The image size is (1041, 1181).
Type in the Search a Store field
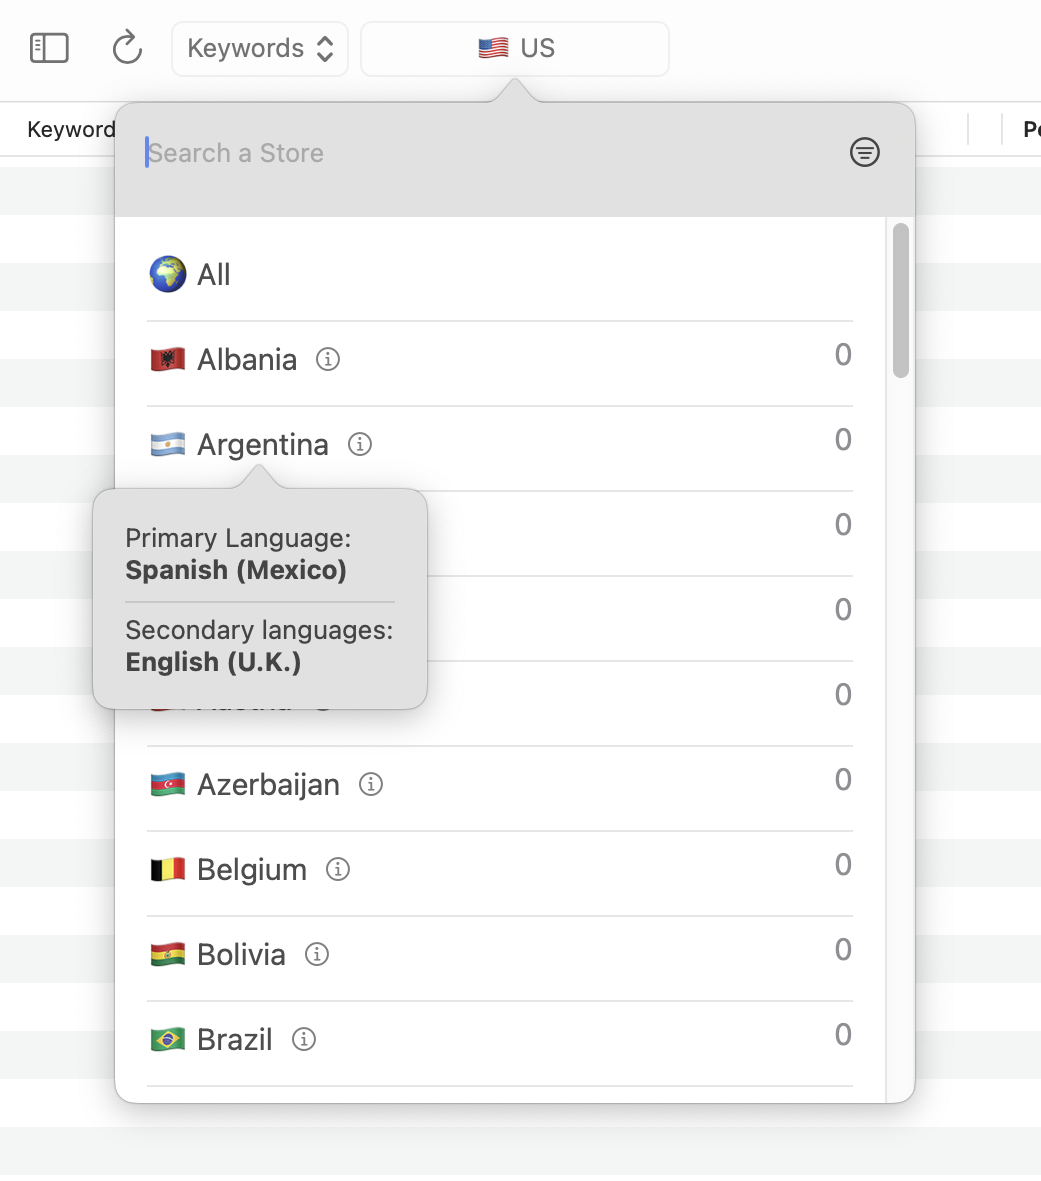click(x=490, y=153)
